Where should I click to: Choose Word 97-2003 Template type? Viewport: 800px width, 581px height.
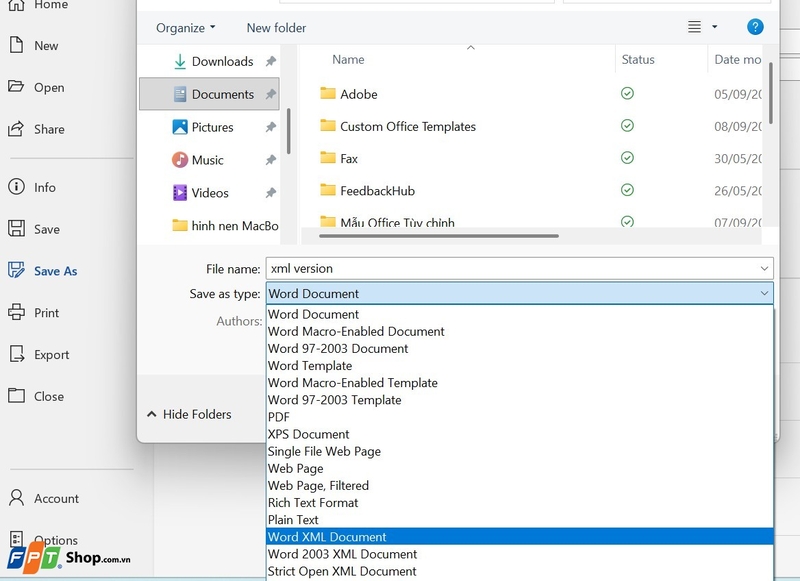[x=520, y=400]
